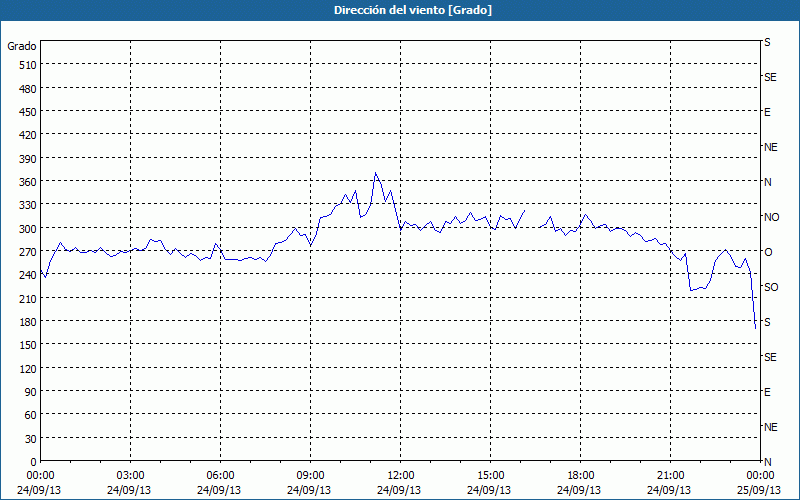Pick the 150 tick label on the left axis
The width and height of the screenshot is (800, 500).
point(29,345)
